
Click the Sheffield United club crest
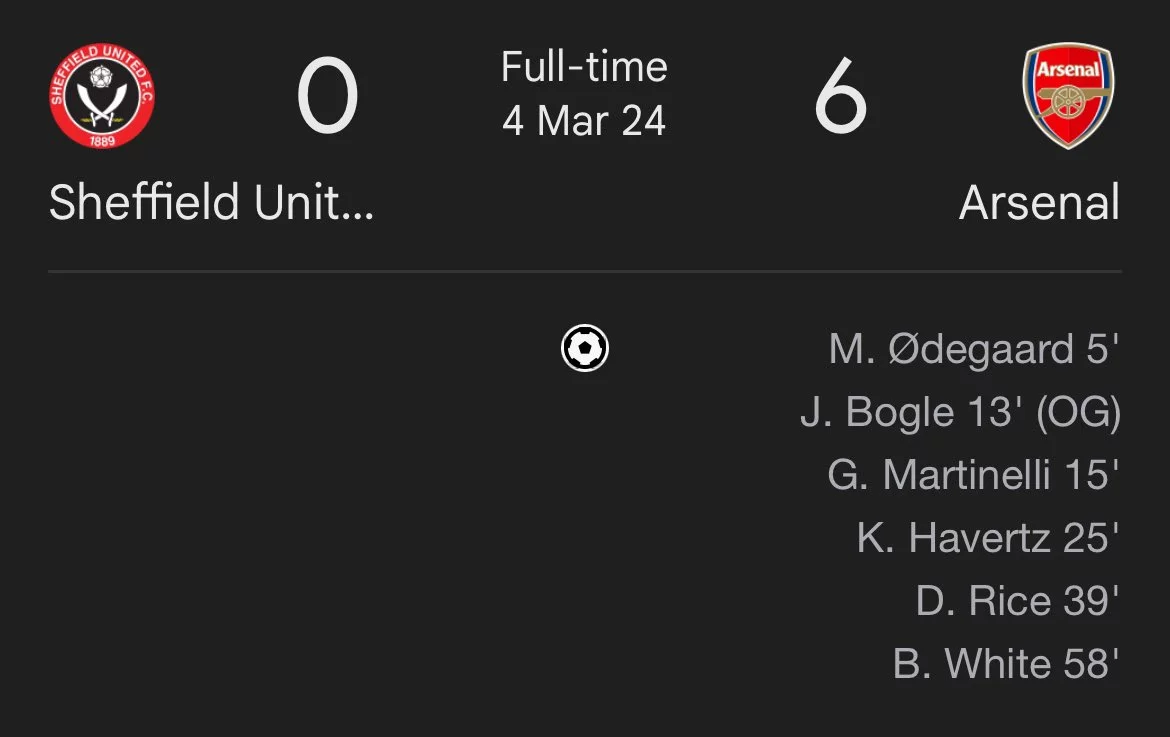tap(102, 95)
